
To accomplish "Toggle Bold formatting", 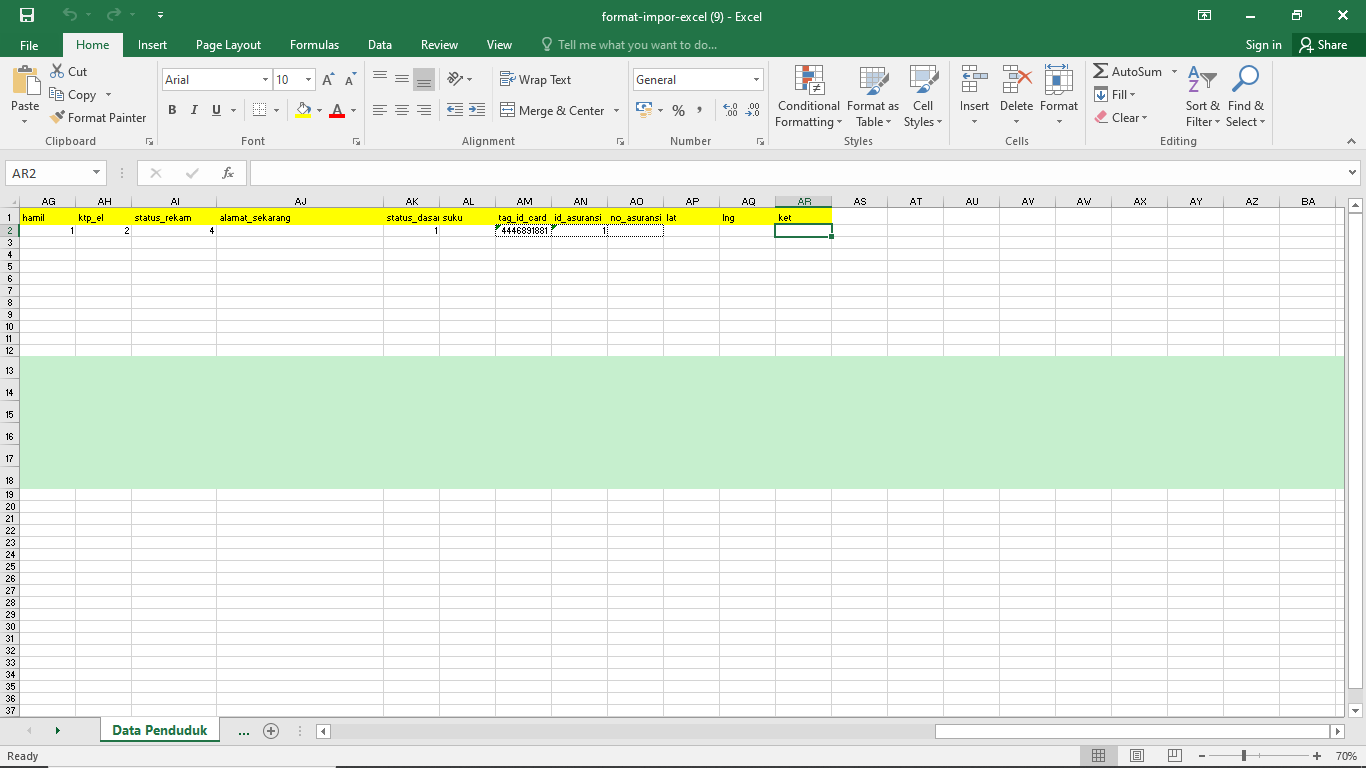I will [172, 110].
